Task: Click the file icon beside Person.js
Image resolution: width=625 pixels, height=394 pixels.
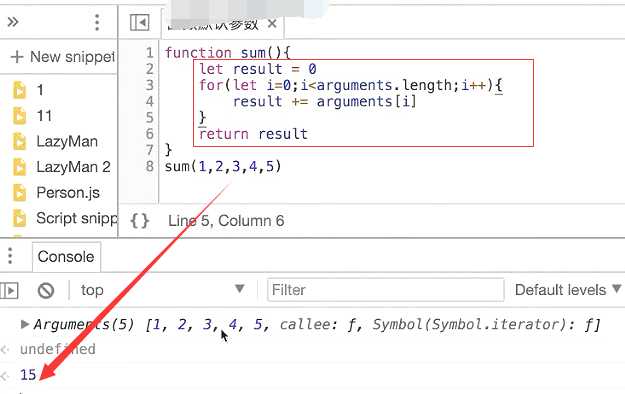Action: point(19,193)
